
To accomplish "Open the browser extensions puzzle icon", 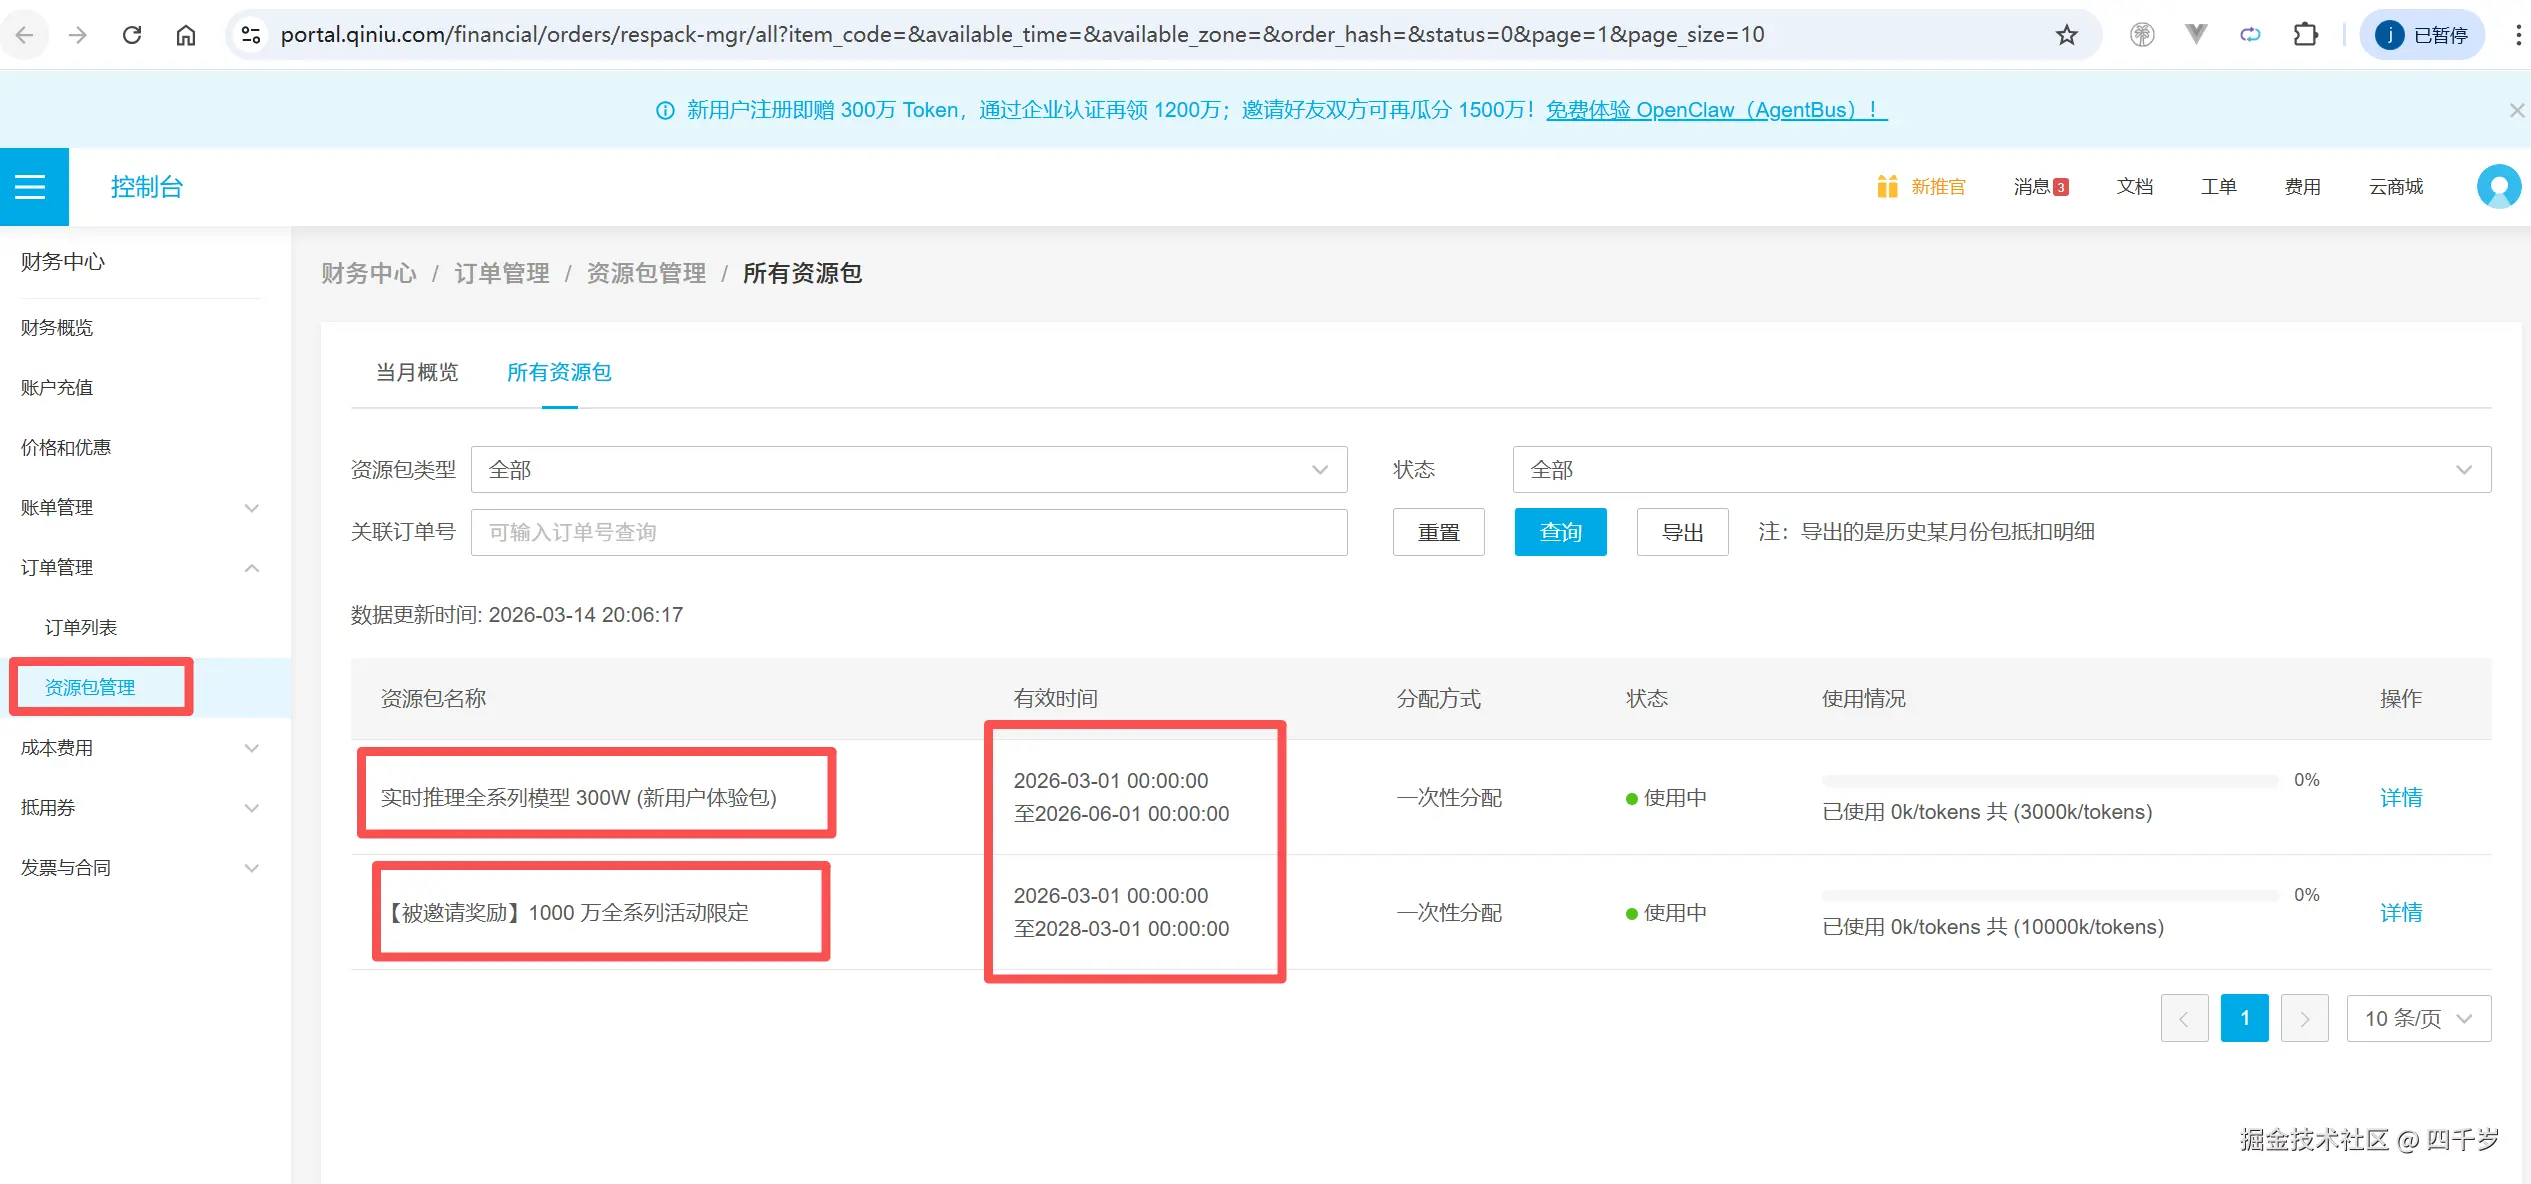I will [2306, 34].
